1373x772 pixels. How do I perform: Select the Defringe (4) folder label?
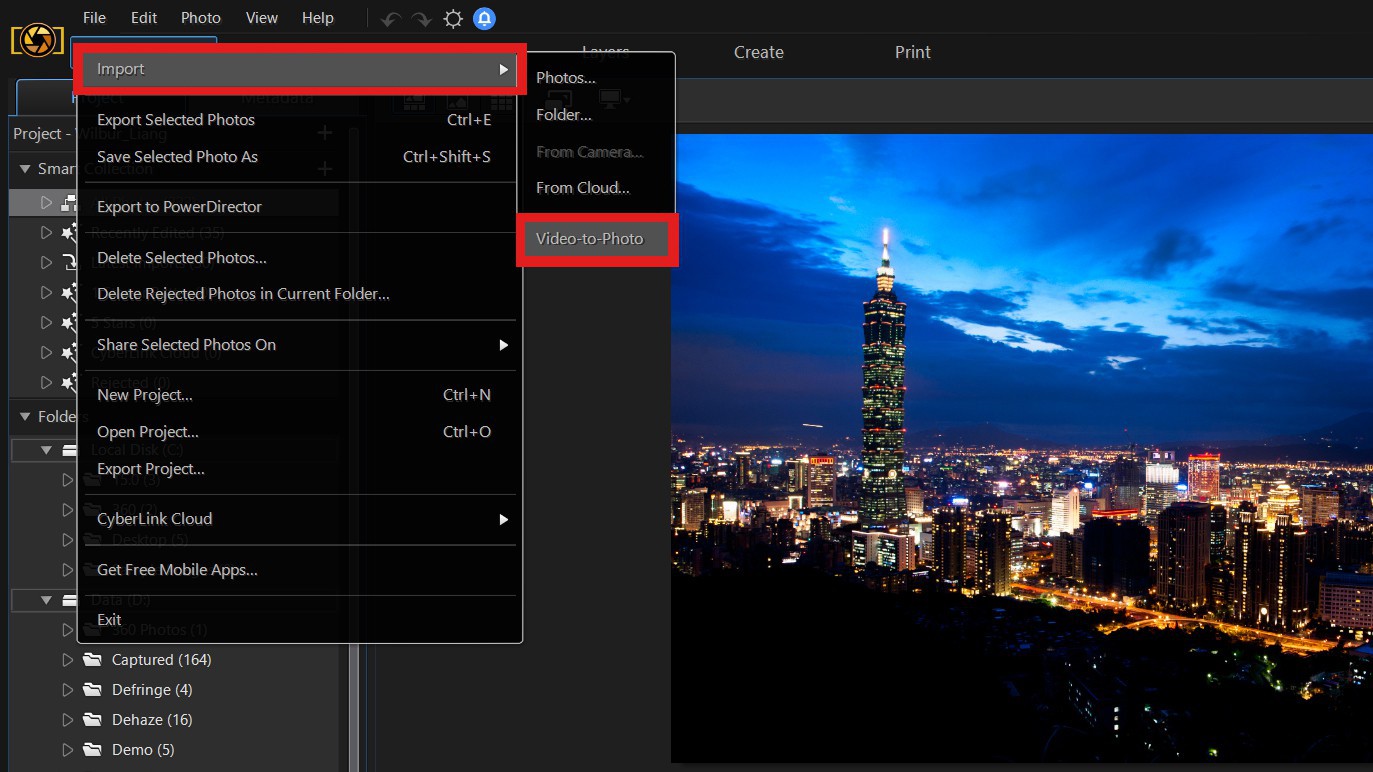[152, 690]
